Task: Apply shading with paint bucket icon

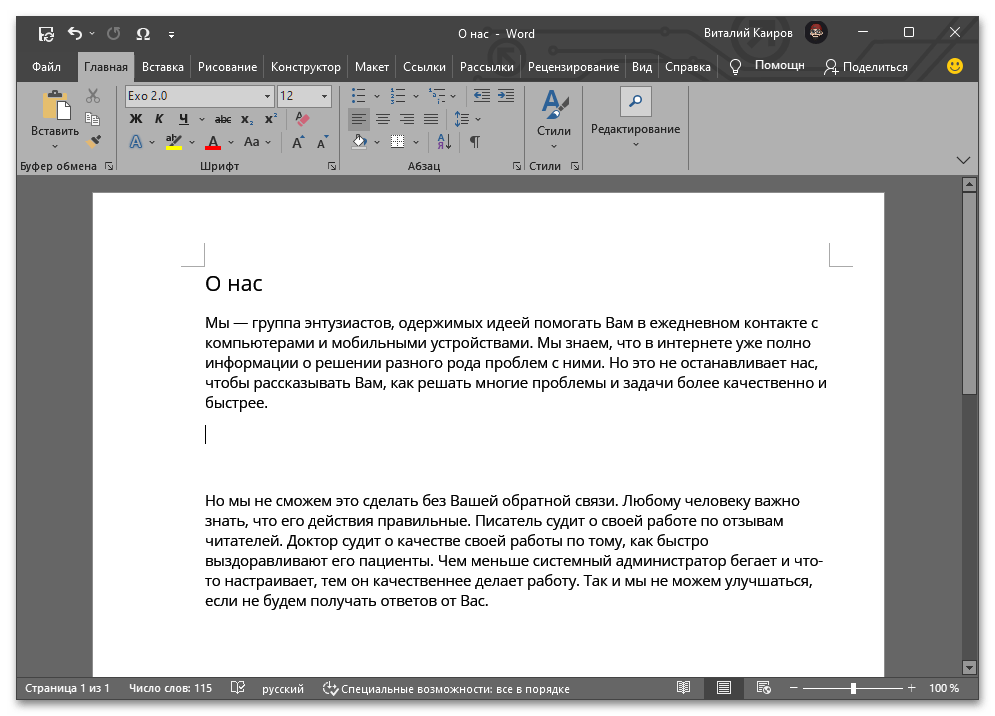Action: pyautogui.click(x=359, y=142)
